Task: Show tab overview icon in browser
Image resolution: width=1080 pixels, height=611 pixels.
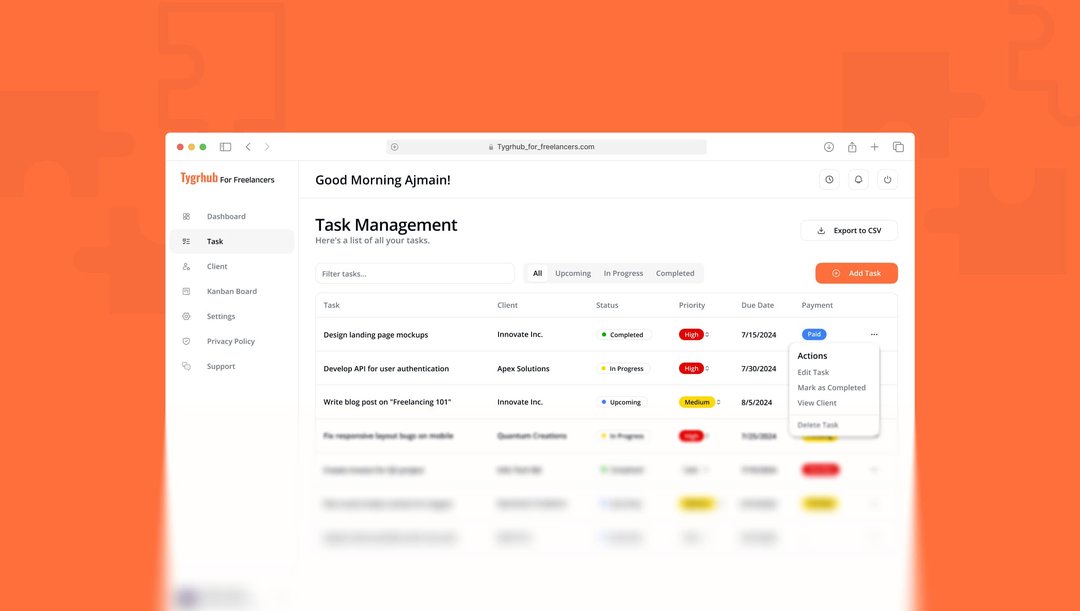Action: click(898, 147)
